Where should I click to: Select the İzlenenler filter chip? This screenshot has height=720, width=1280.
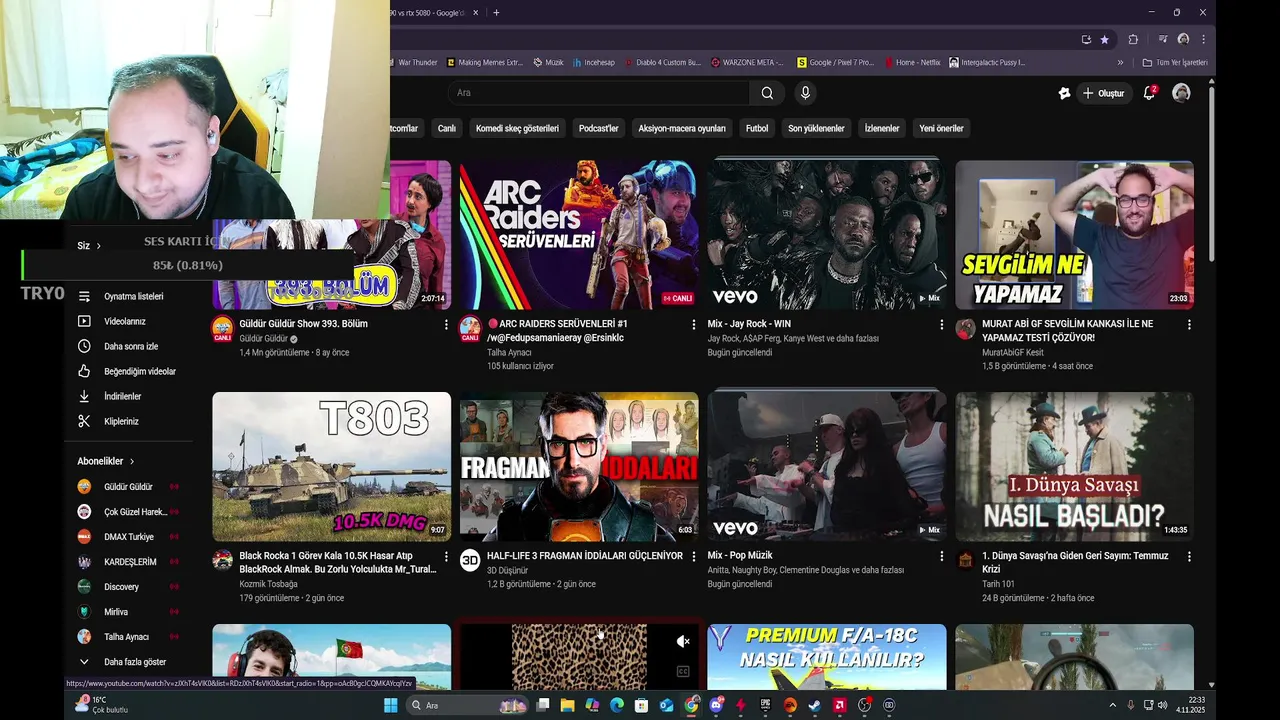tap(882, 128)
